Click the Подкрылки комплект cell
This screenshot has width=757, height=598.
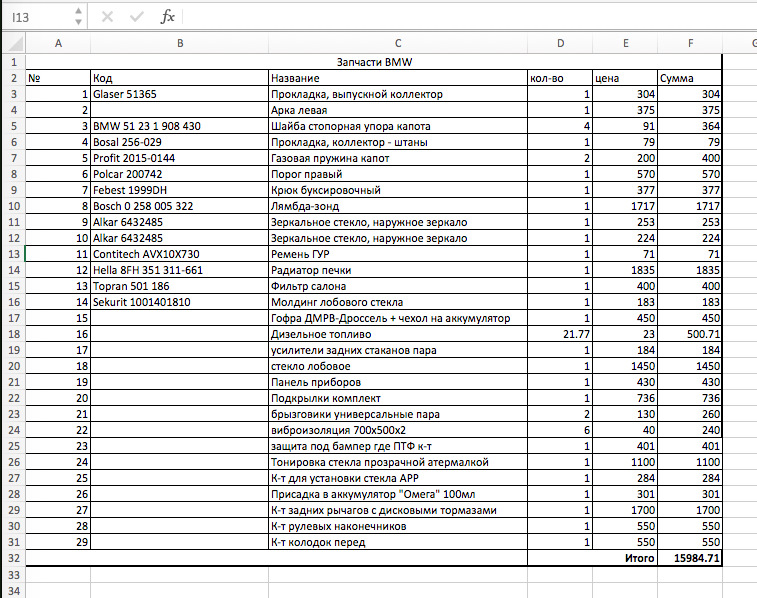[x=398, y=398]
